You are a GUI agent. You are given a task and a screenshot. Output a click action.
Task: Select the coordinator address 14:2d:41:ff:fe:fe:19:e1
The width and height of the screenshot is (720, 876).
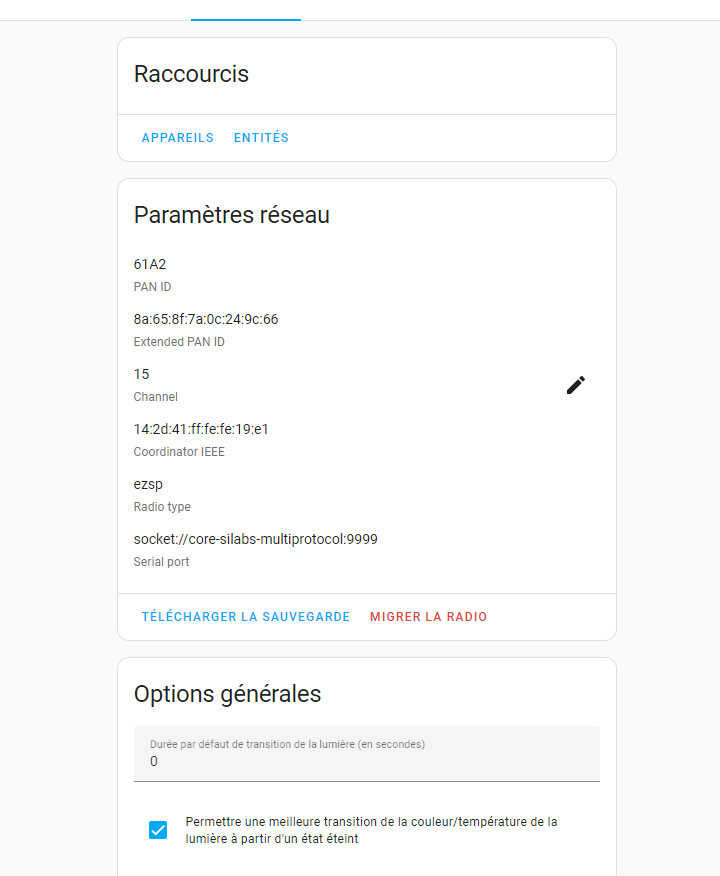201,429
